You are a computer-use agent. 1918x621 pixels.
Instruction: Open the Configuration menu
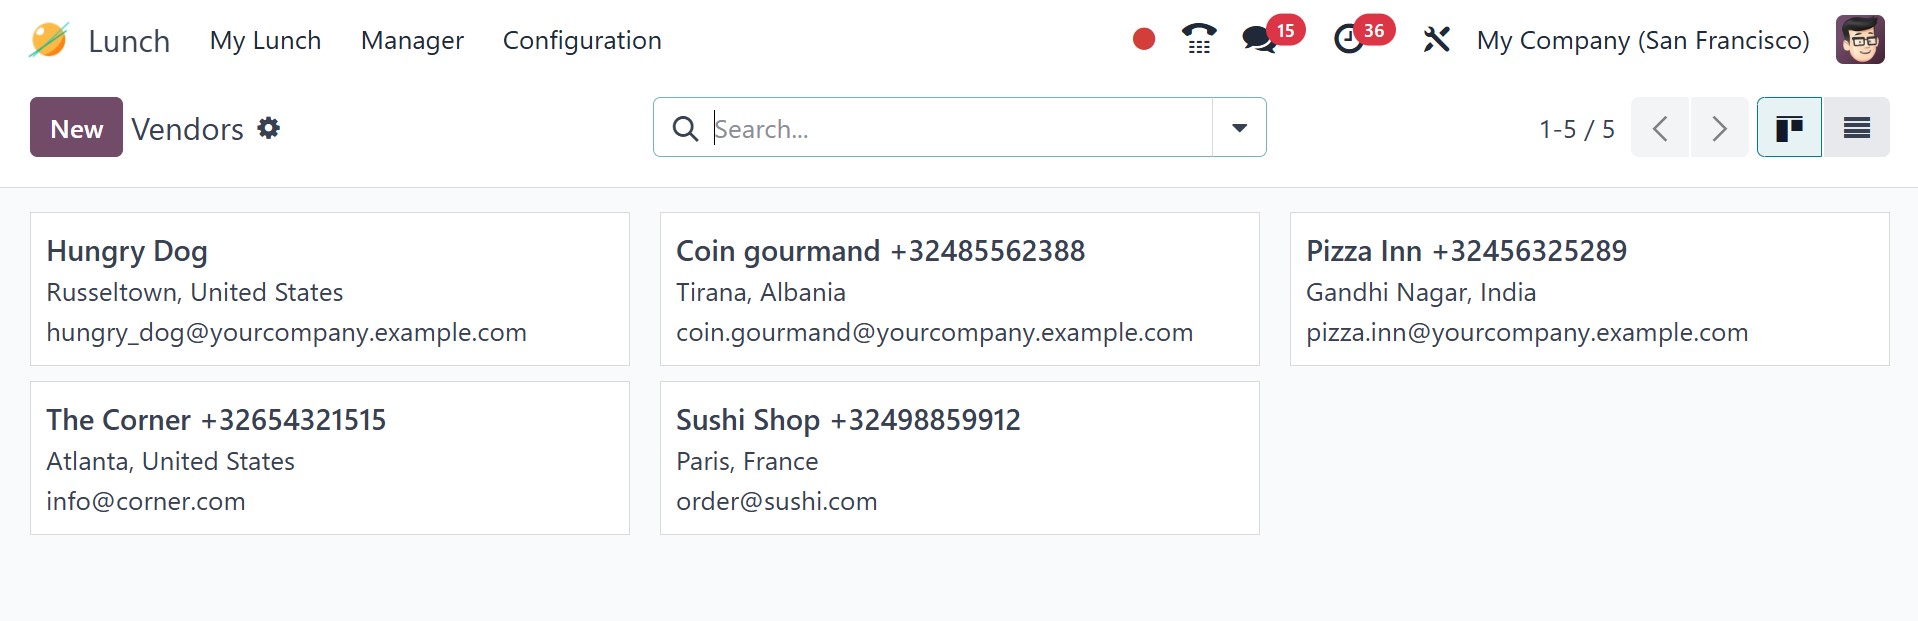pyautogui.click(x=582, y=40)
